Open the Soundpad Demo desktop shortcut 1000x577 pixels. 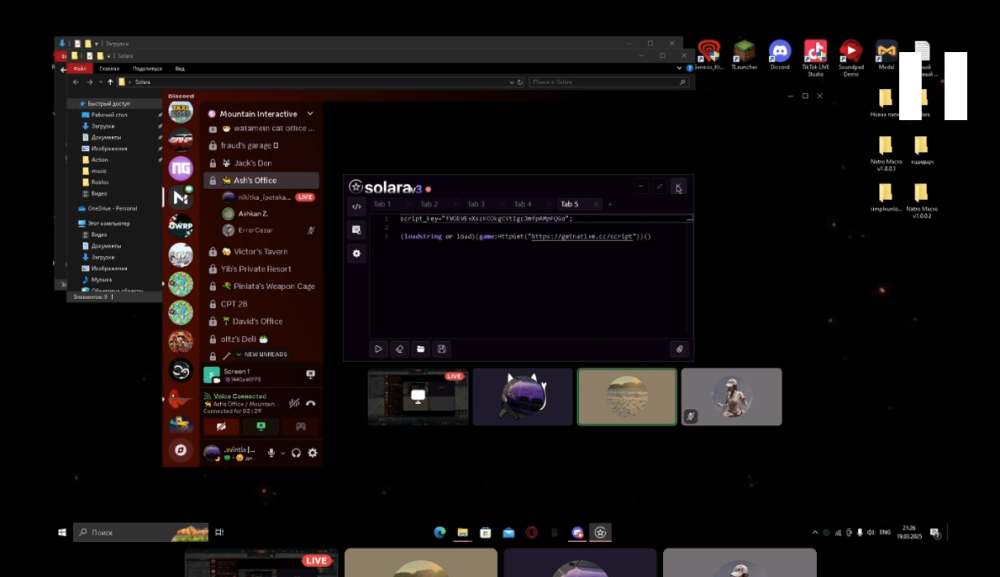click(x=851, y=58)
